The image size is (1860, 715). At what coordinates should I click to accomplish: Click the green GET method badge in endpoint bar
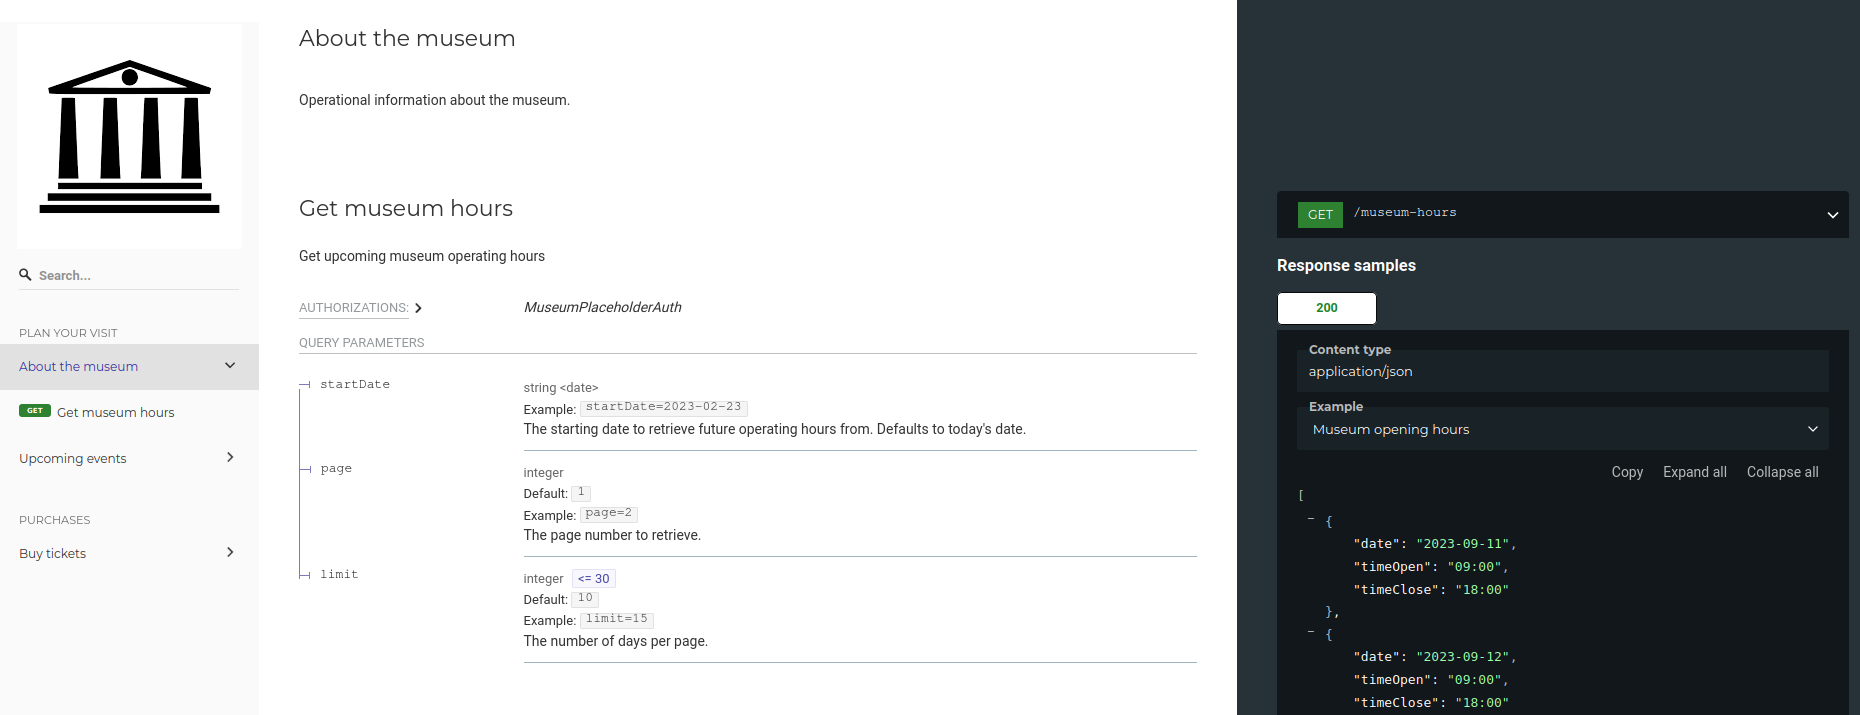1320,214
